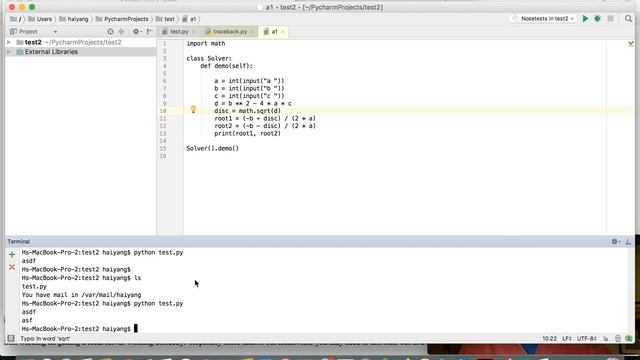Open the LF line separator selector
Viewport: 640px width, 360px height.
pos(567,338)
